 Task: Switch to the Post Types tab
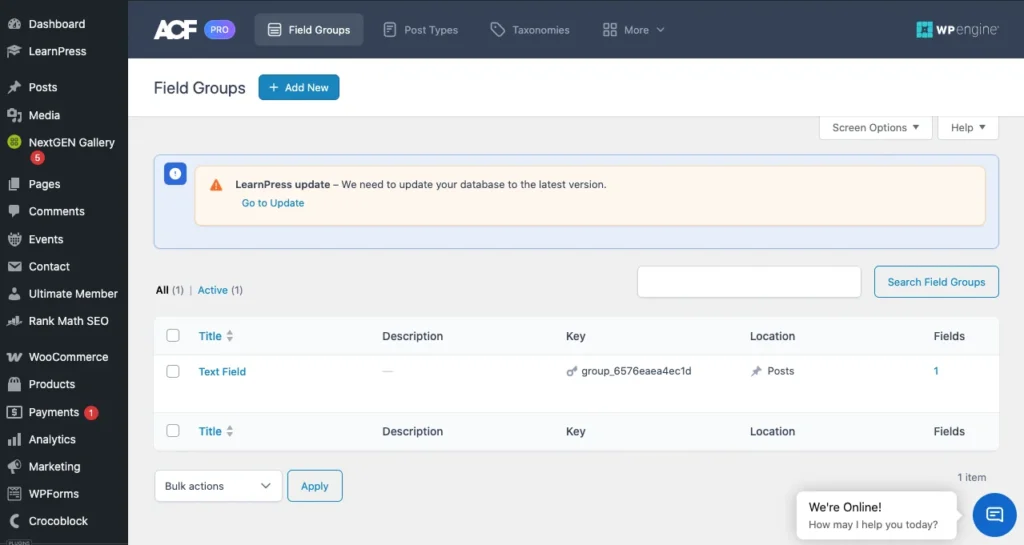click(420, 30)
